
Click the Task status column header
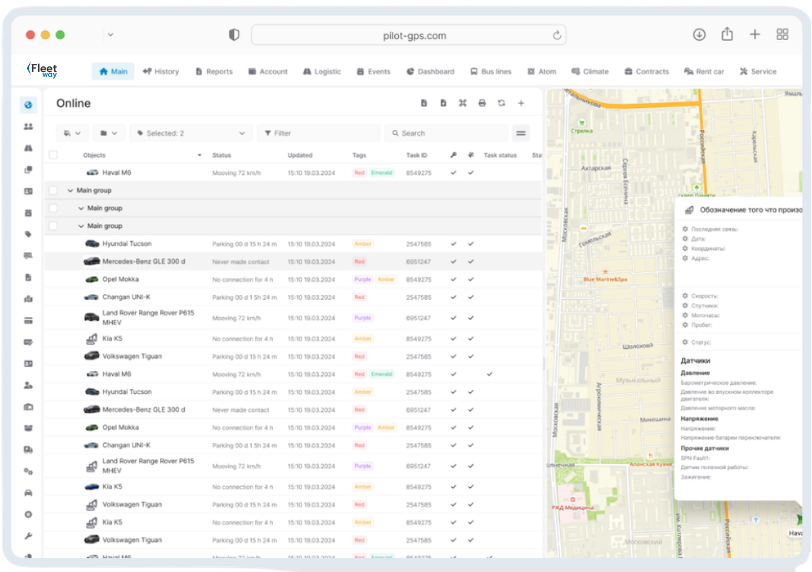point(500,155)
